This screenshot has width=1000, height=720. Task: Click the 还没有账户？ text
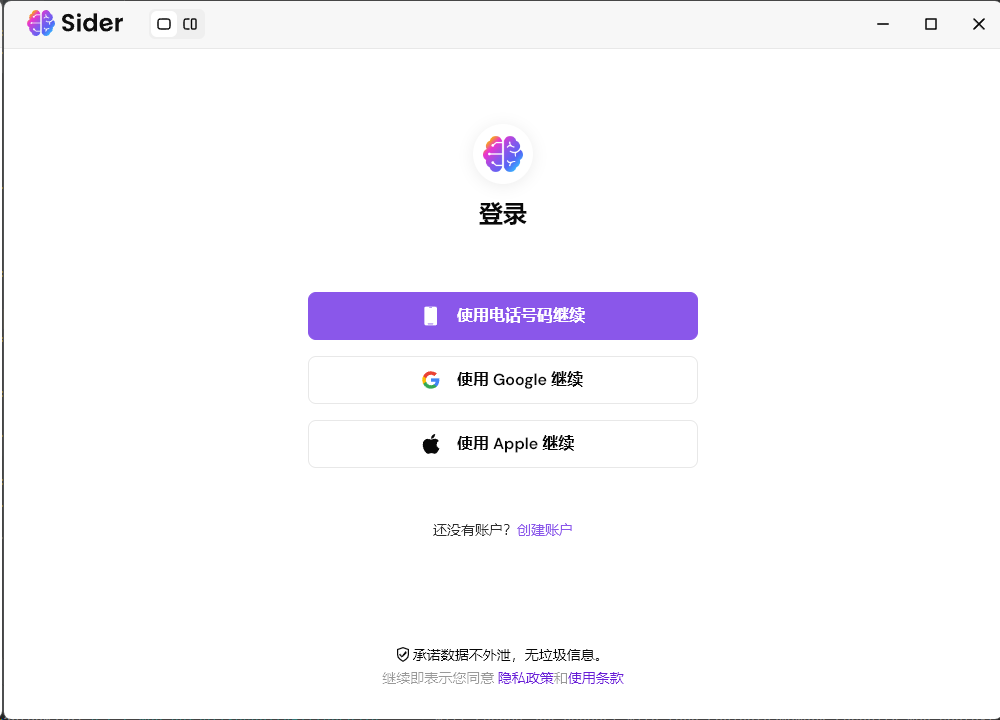click(x=472, y=530)
